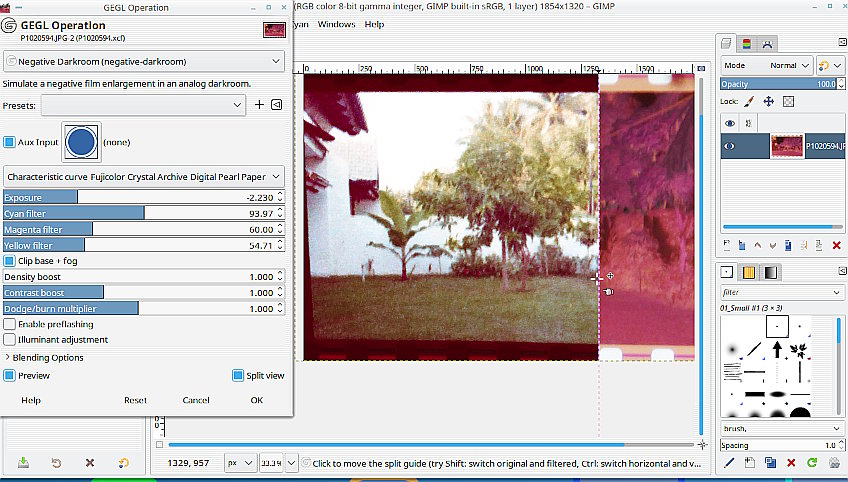Viewport: 848px width, 482px height.
Task: Open the zoom level dropdown arrow
Action: [x=292, y=463]
